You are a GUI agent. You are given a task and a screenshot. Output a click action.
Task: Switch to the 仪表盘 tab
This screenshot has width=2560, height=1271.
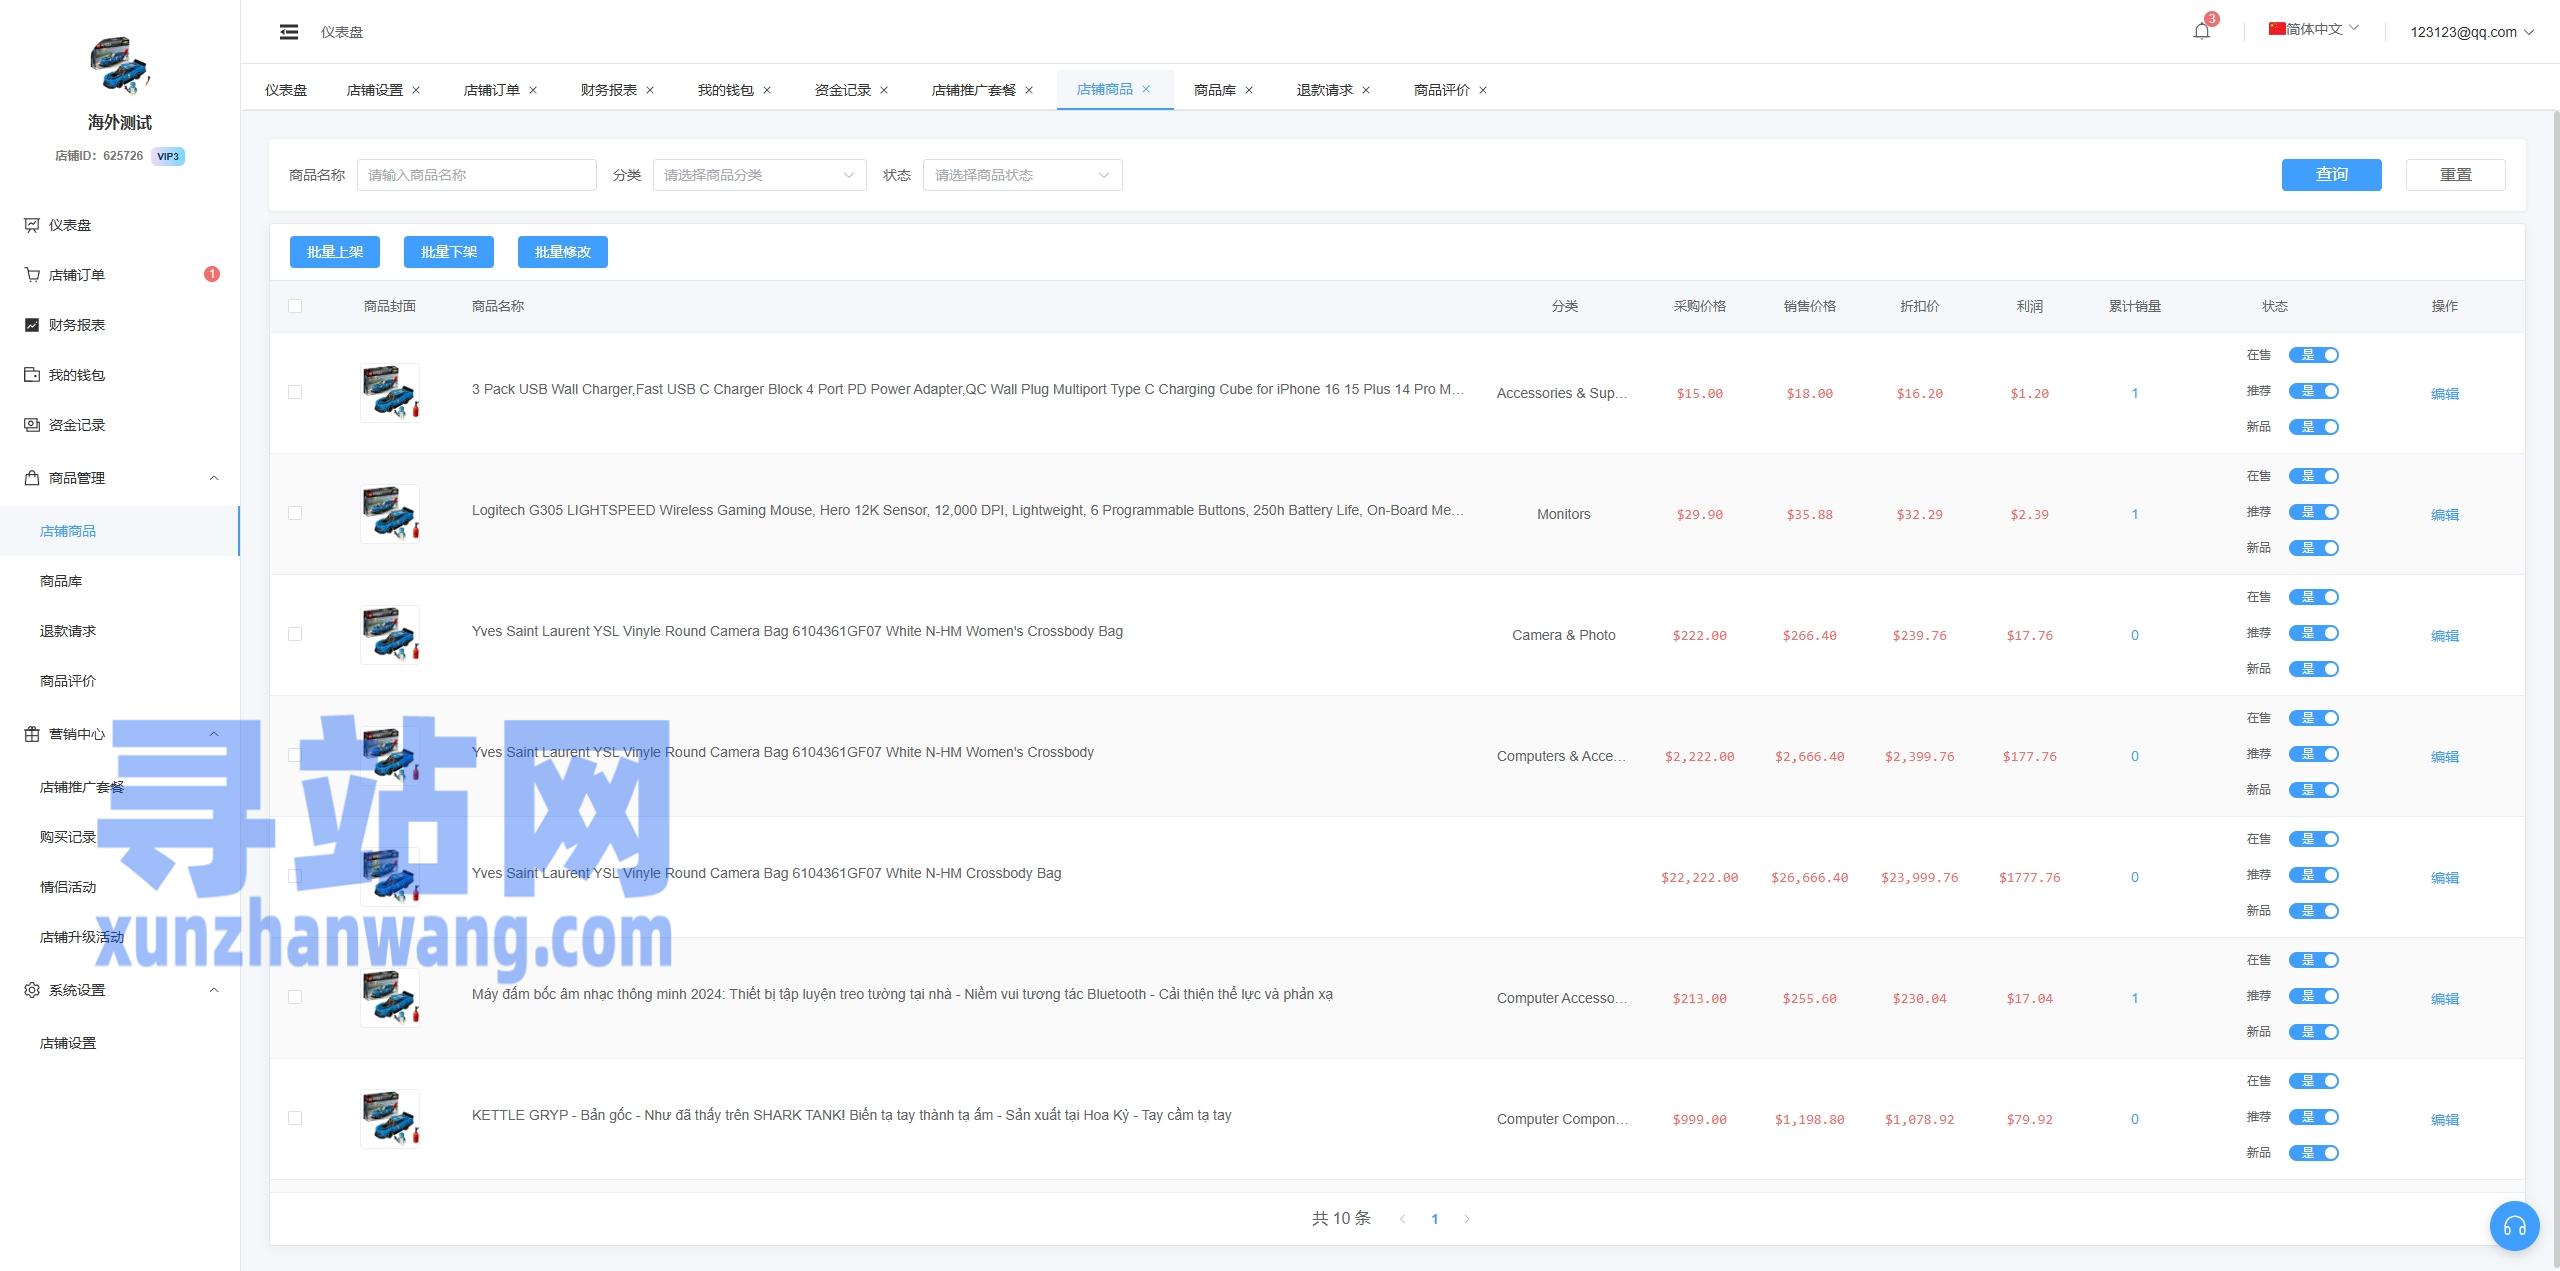[286, 90]
